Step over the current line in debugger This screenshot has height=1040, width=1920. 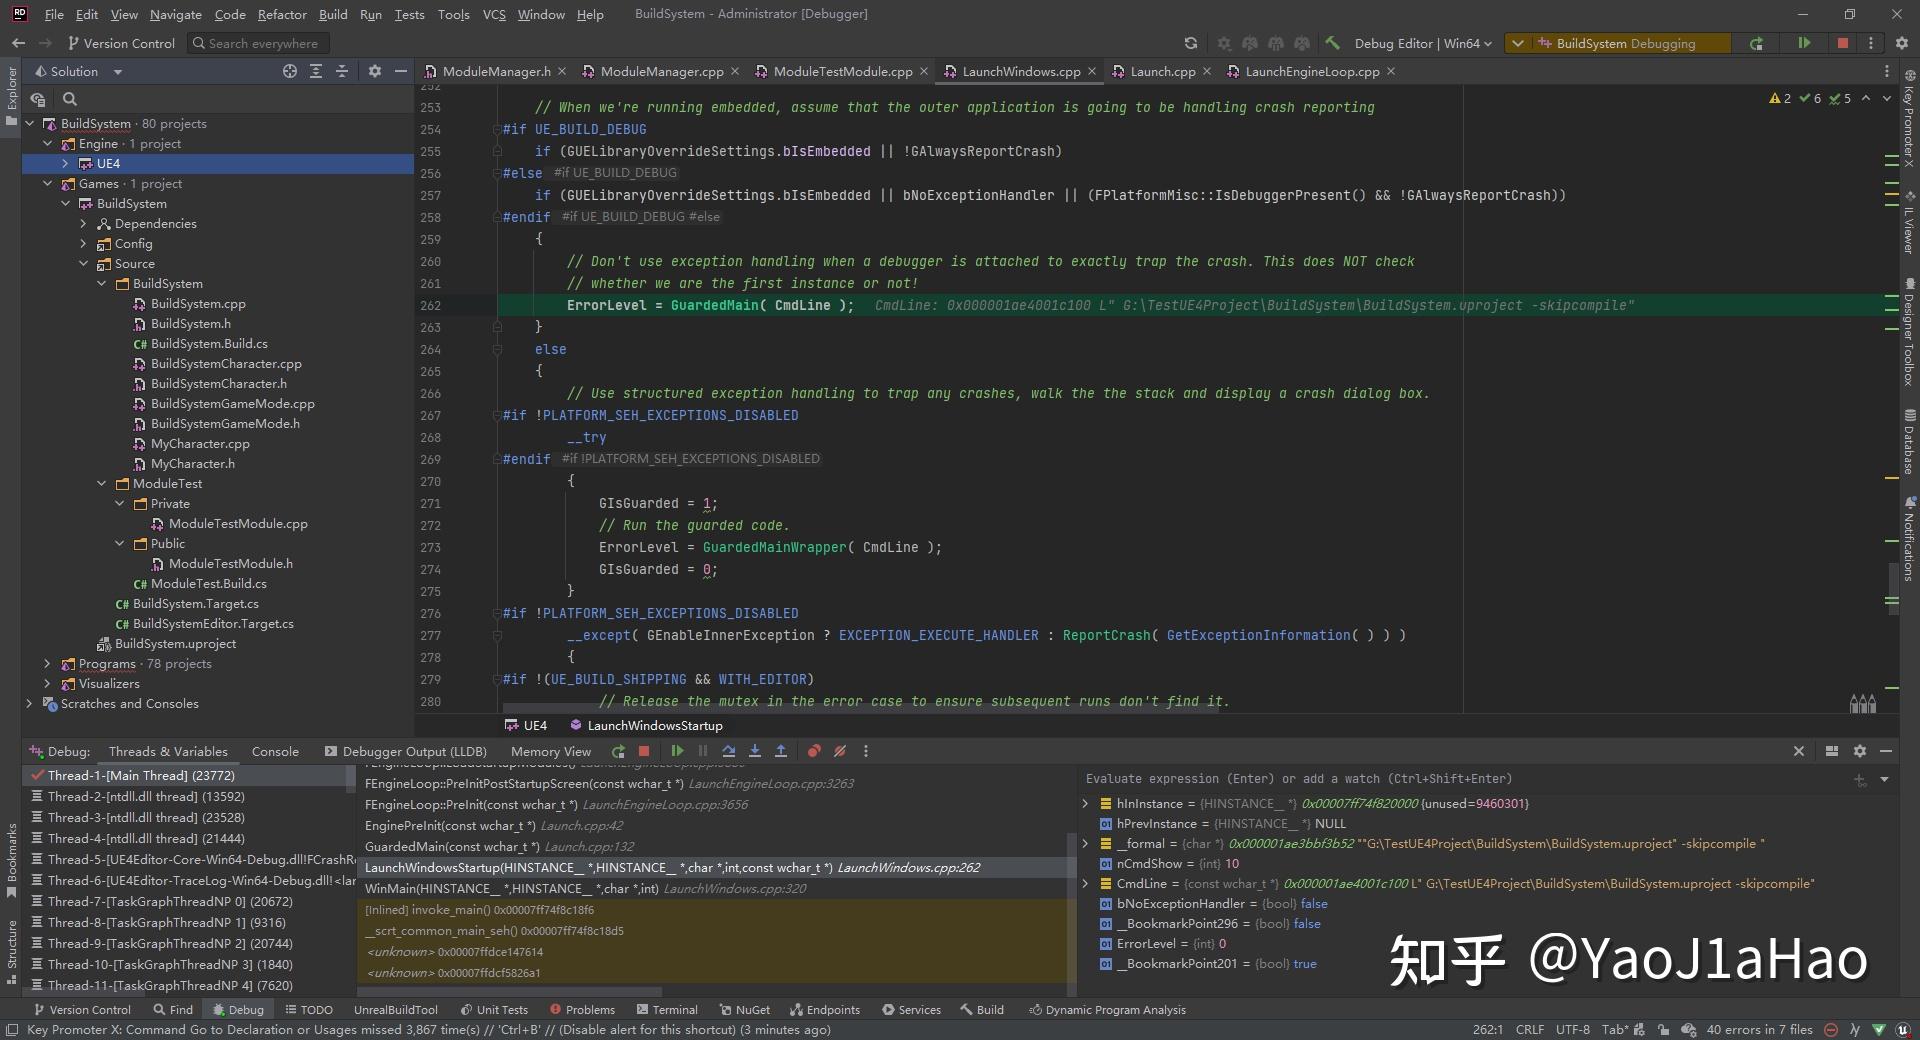tap(729, 751)
